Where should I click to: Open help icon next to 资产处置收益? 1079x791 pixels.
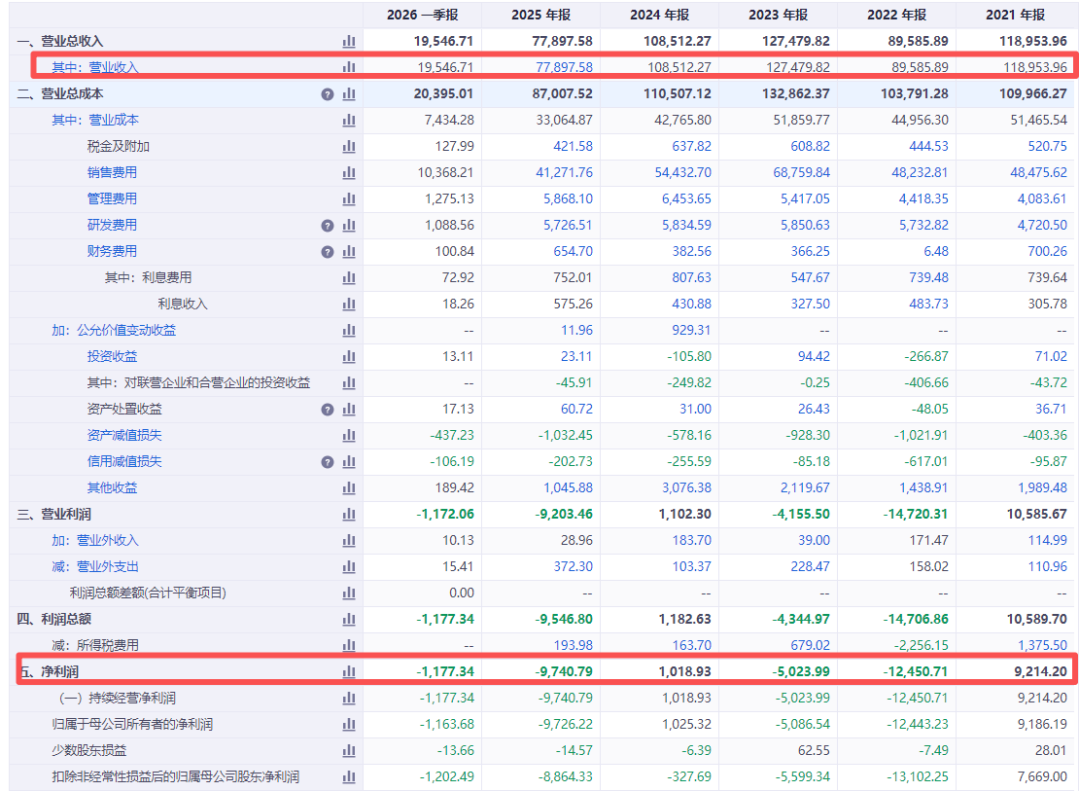pyautogui.click(x=328, y=410)
